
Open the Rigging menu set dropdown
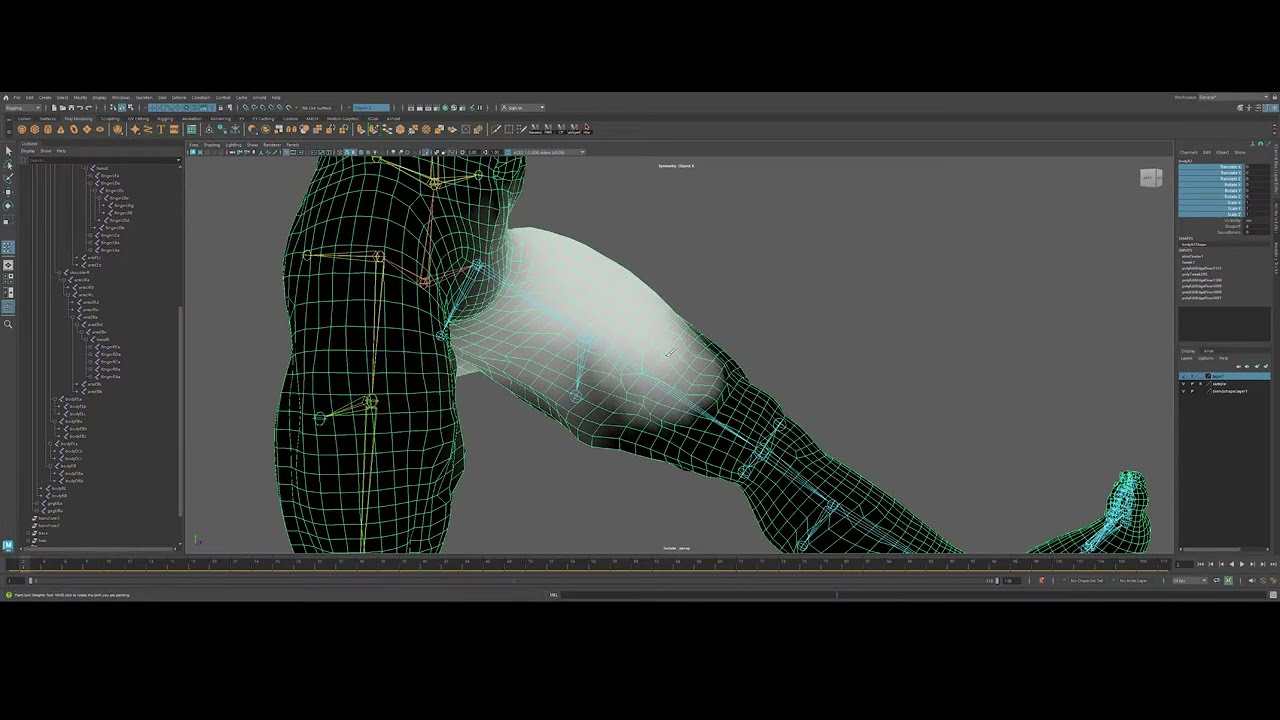(25, 107)
